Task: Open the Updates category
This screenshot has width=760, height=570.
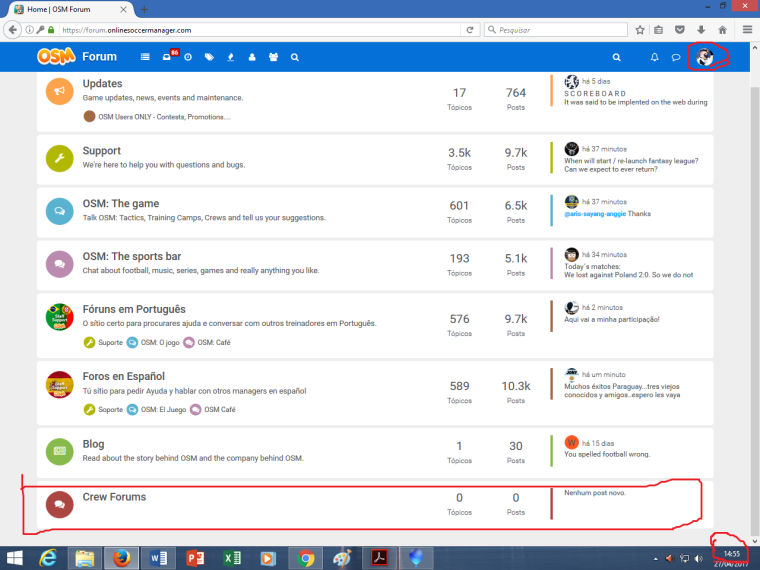Action: pyautogui.click(x=102, y=83)
